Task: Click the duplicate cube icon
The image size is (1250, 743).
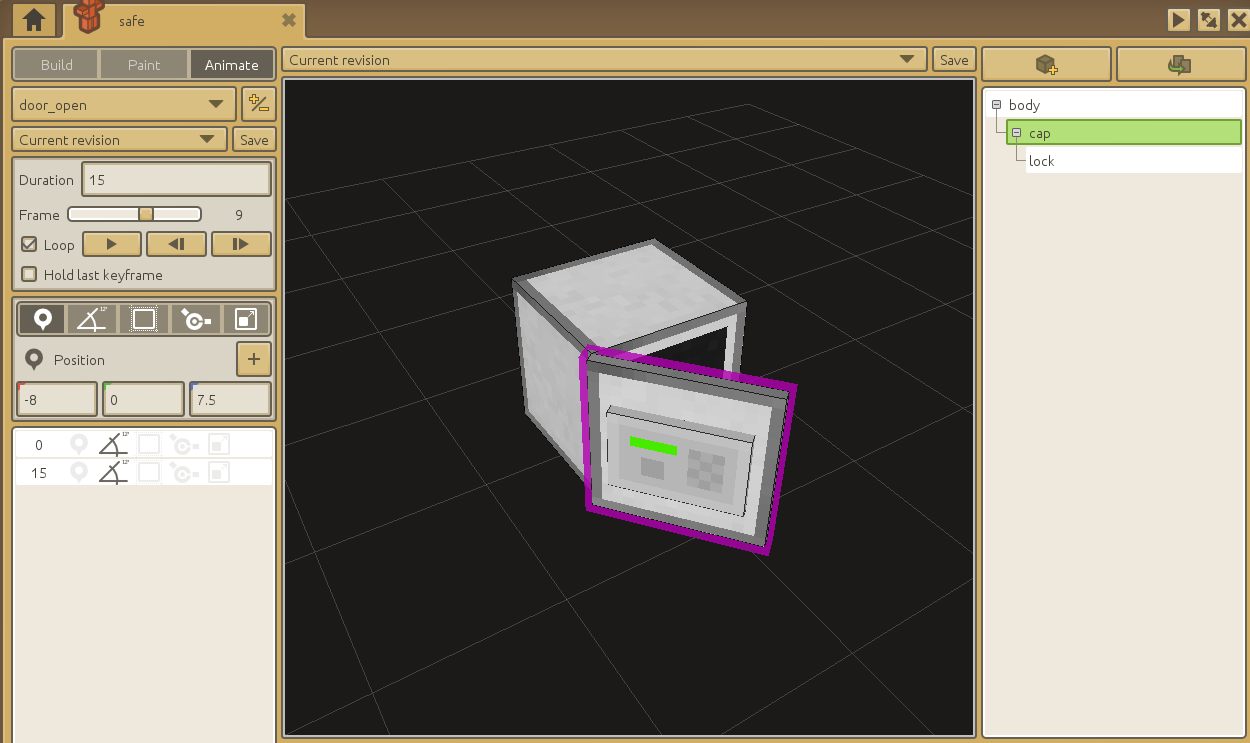Action: (1180, 65)
